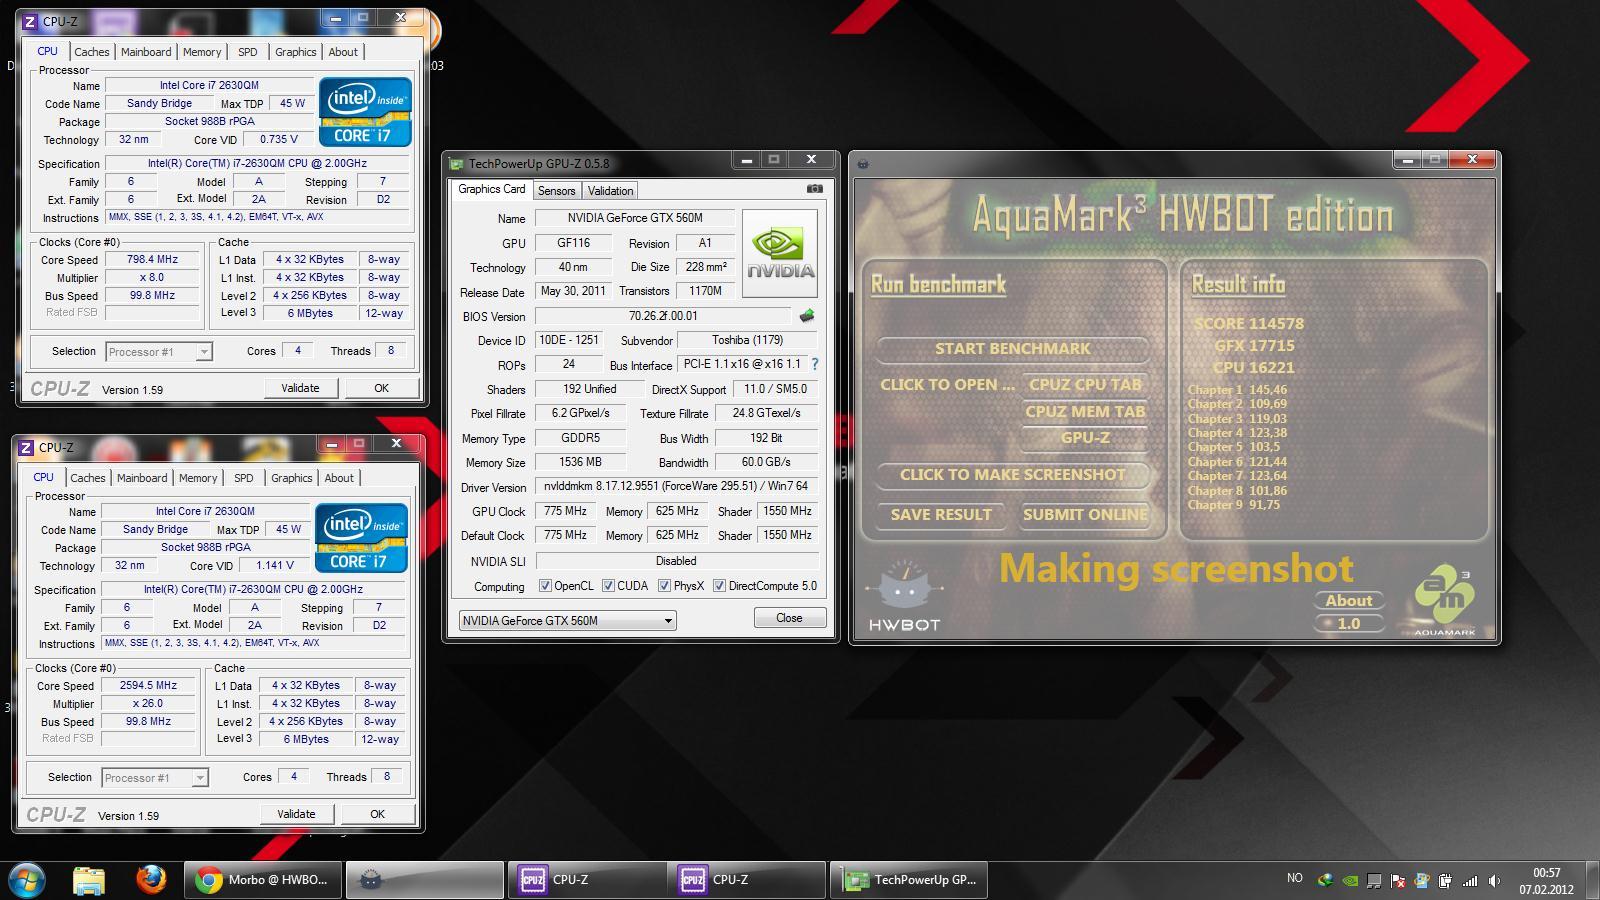Viewport: 1600px width, 900px height.
Task: Click the power plug battery tray icon
Action: pos(1445,881)
